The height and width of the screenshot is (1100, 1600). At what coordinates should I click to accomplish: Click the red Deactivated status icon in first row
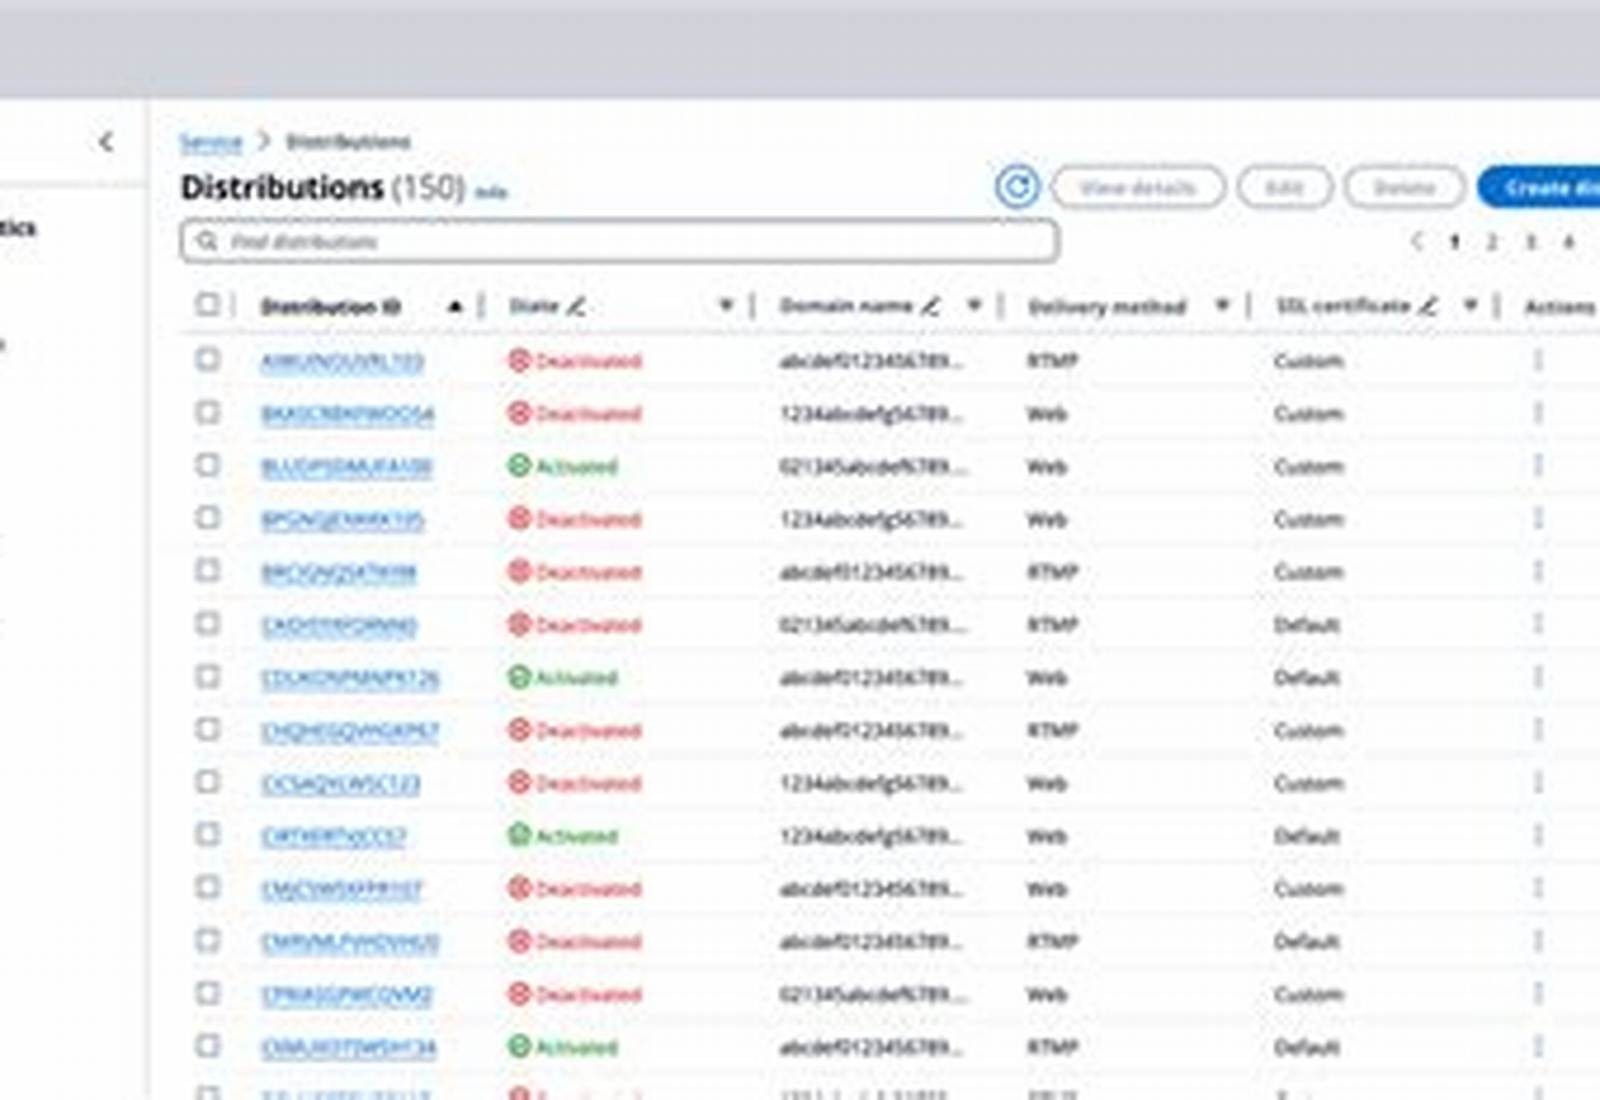click(x=518, y=360)
